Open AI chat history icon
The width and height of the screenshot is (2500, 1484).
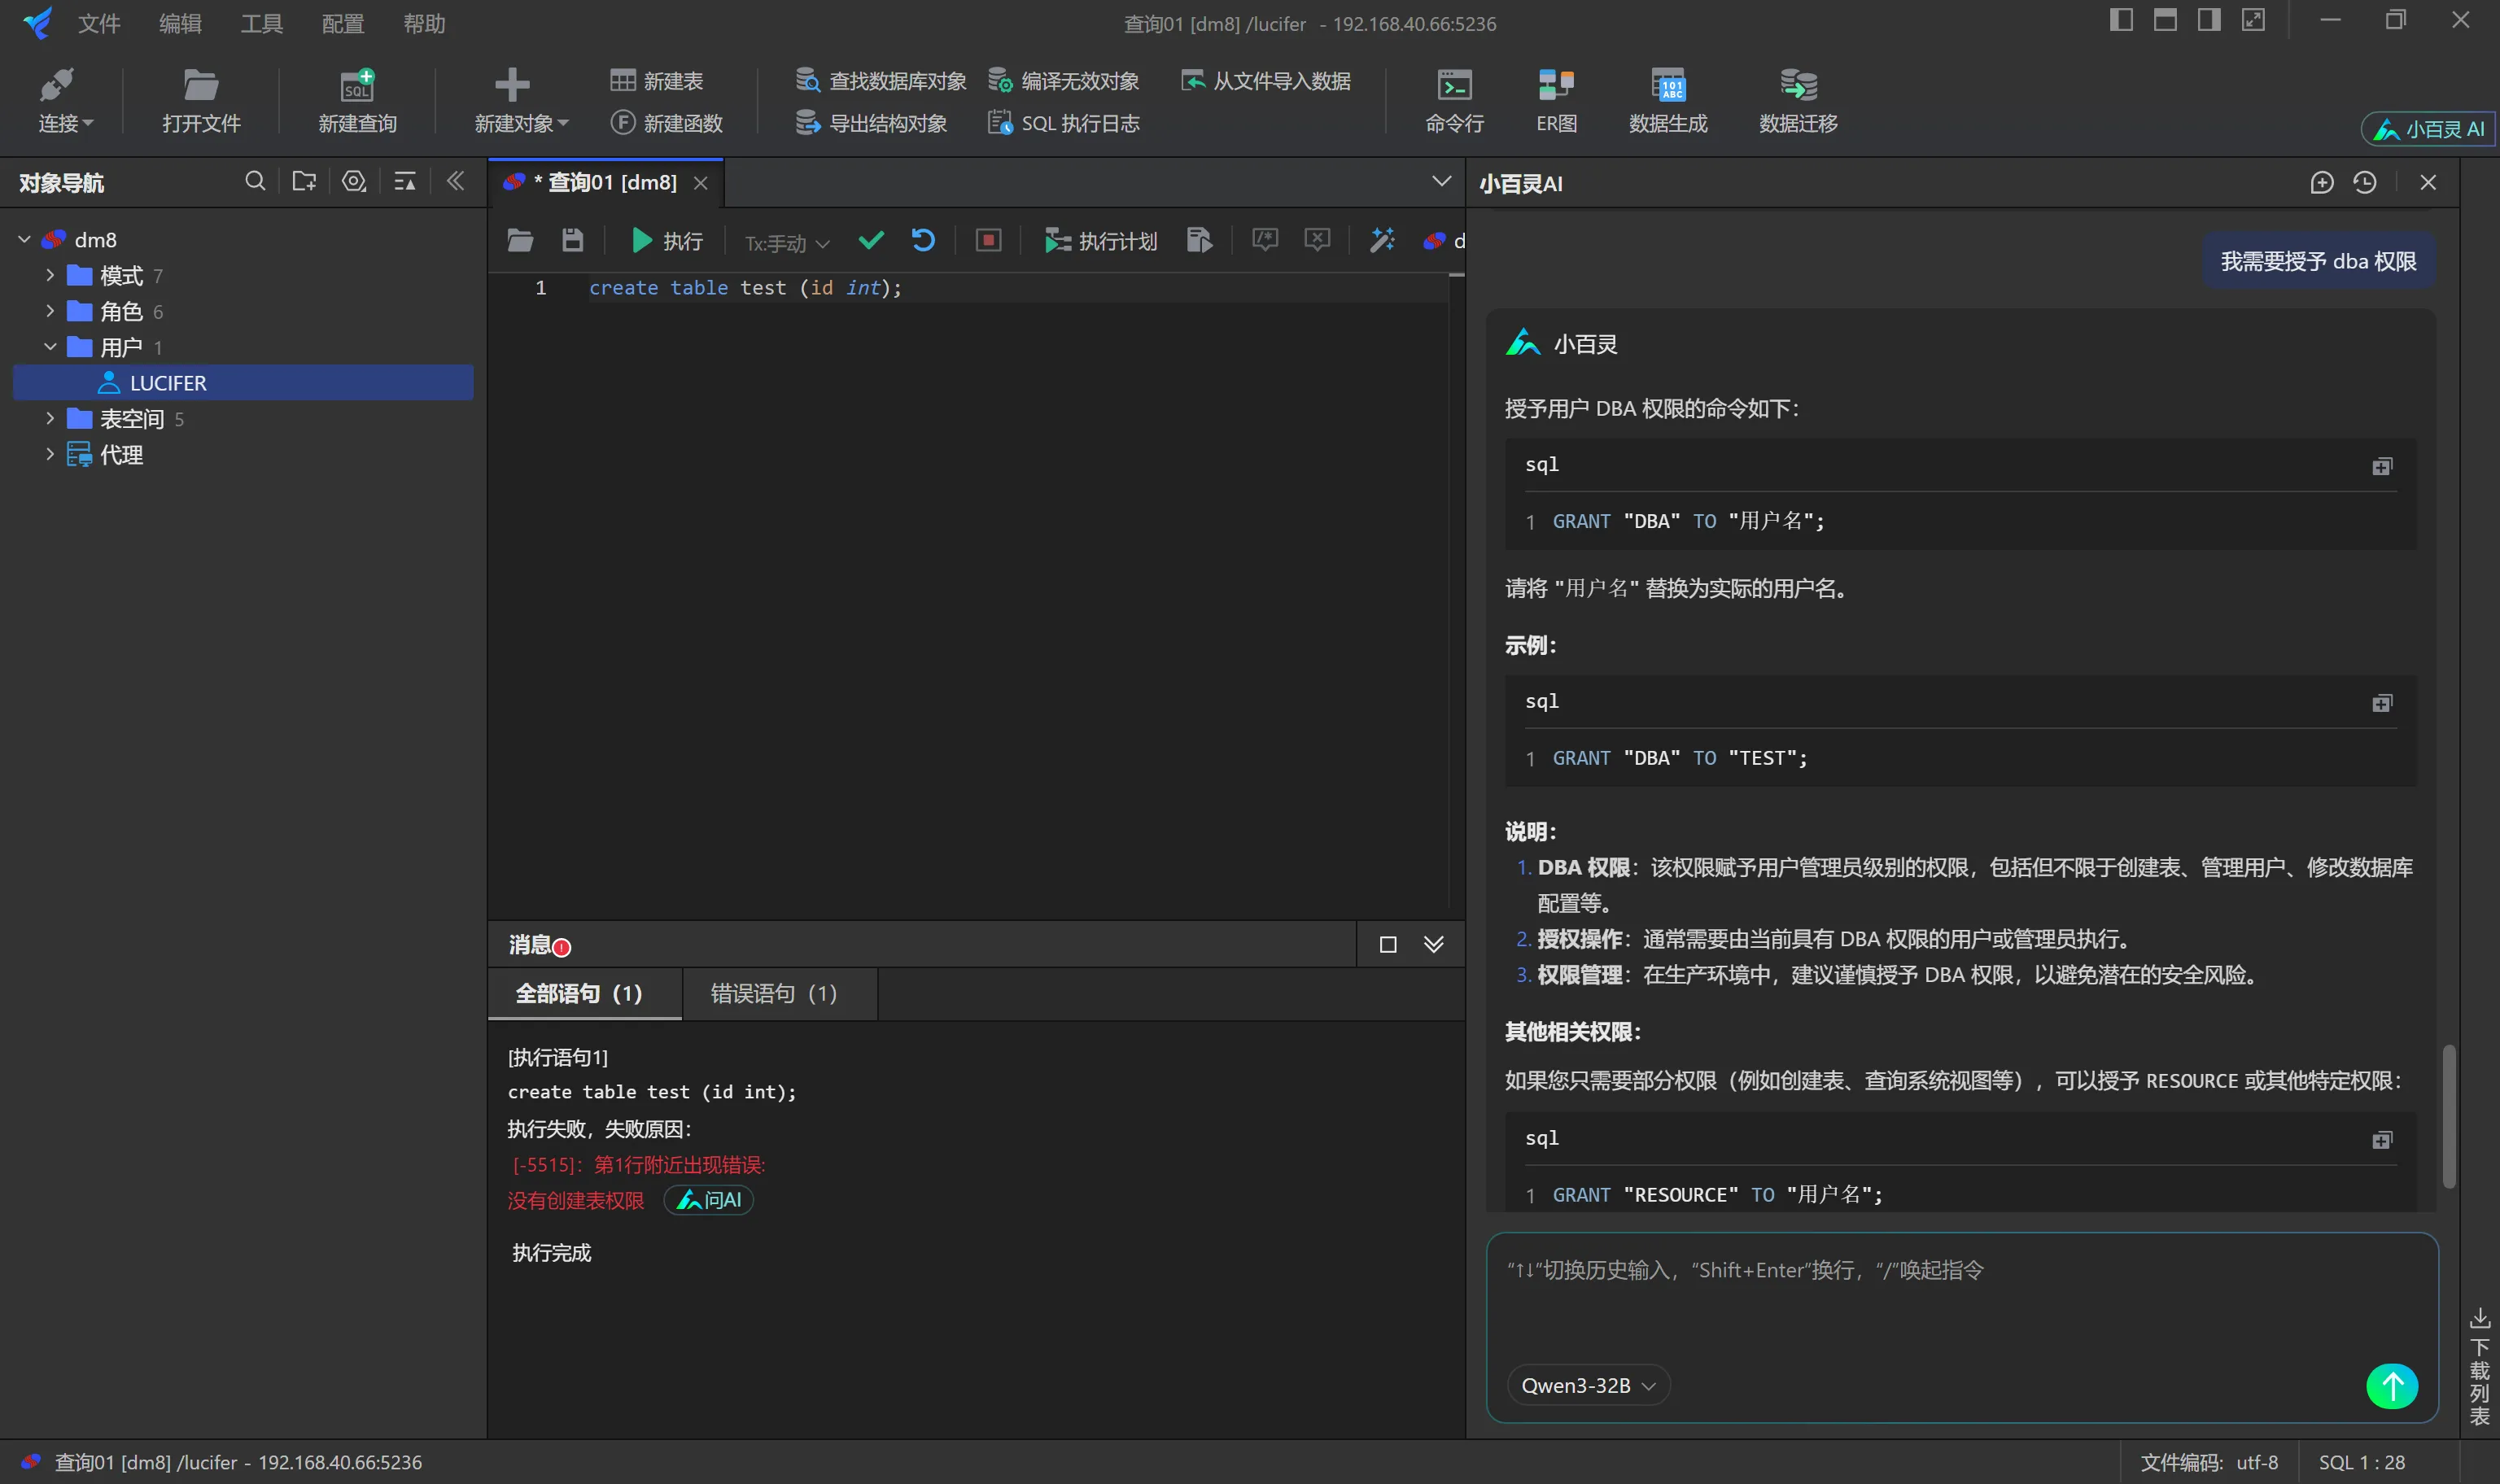[x=2365, y=183]
